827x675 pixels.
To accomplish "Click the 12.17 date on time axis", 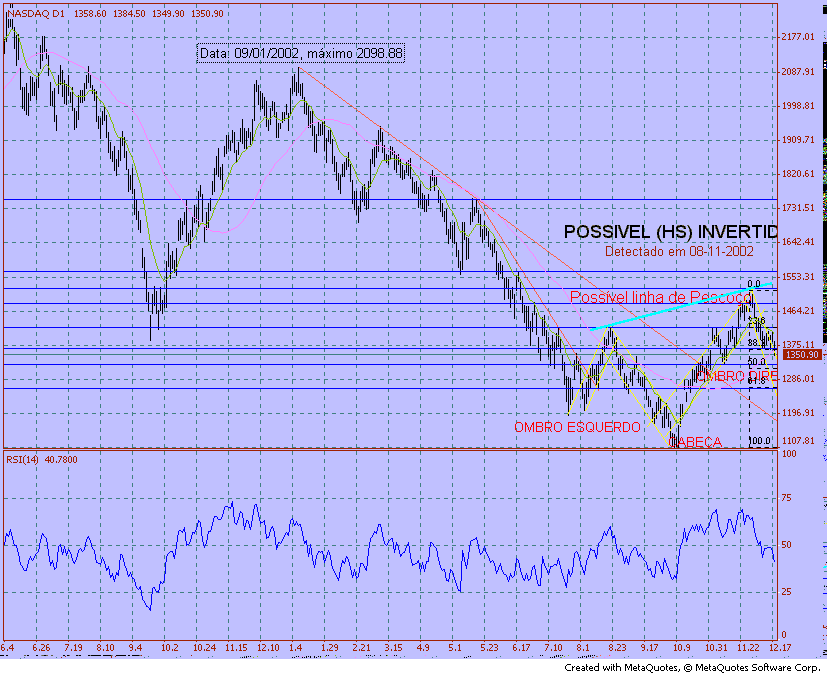I will tap(780, 648).
